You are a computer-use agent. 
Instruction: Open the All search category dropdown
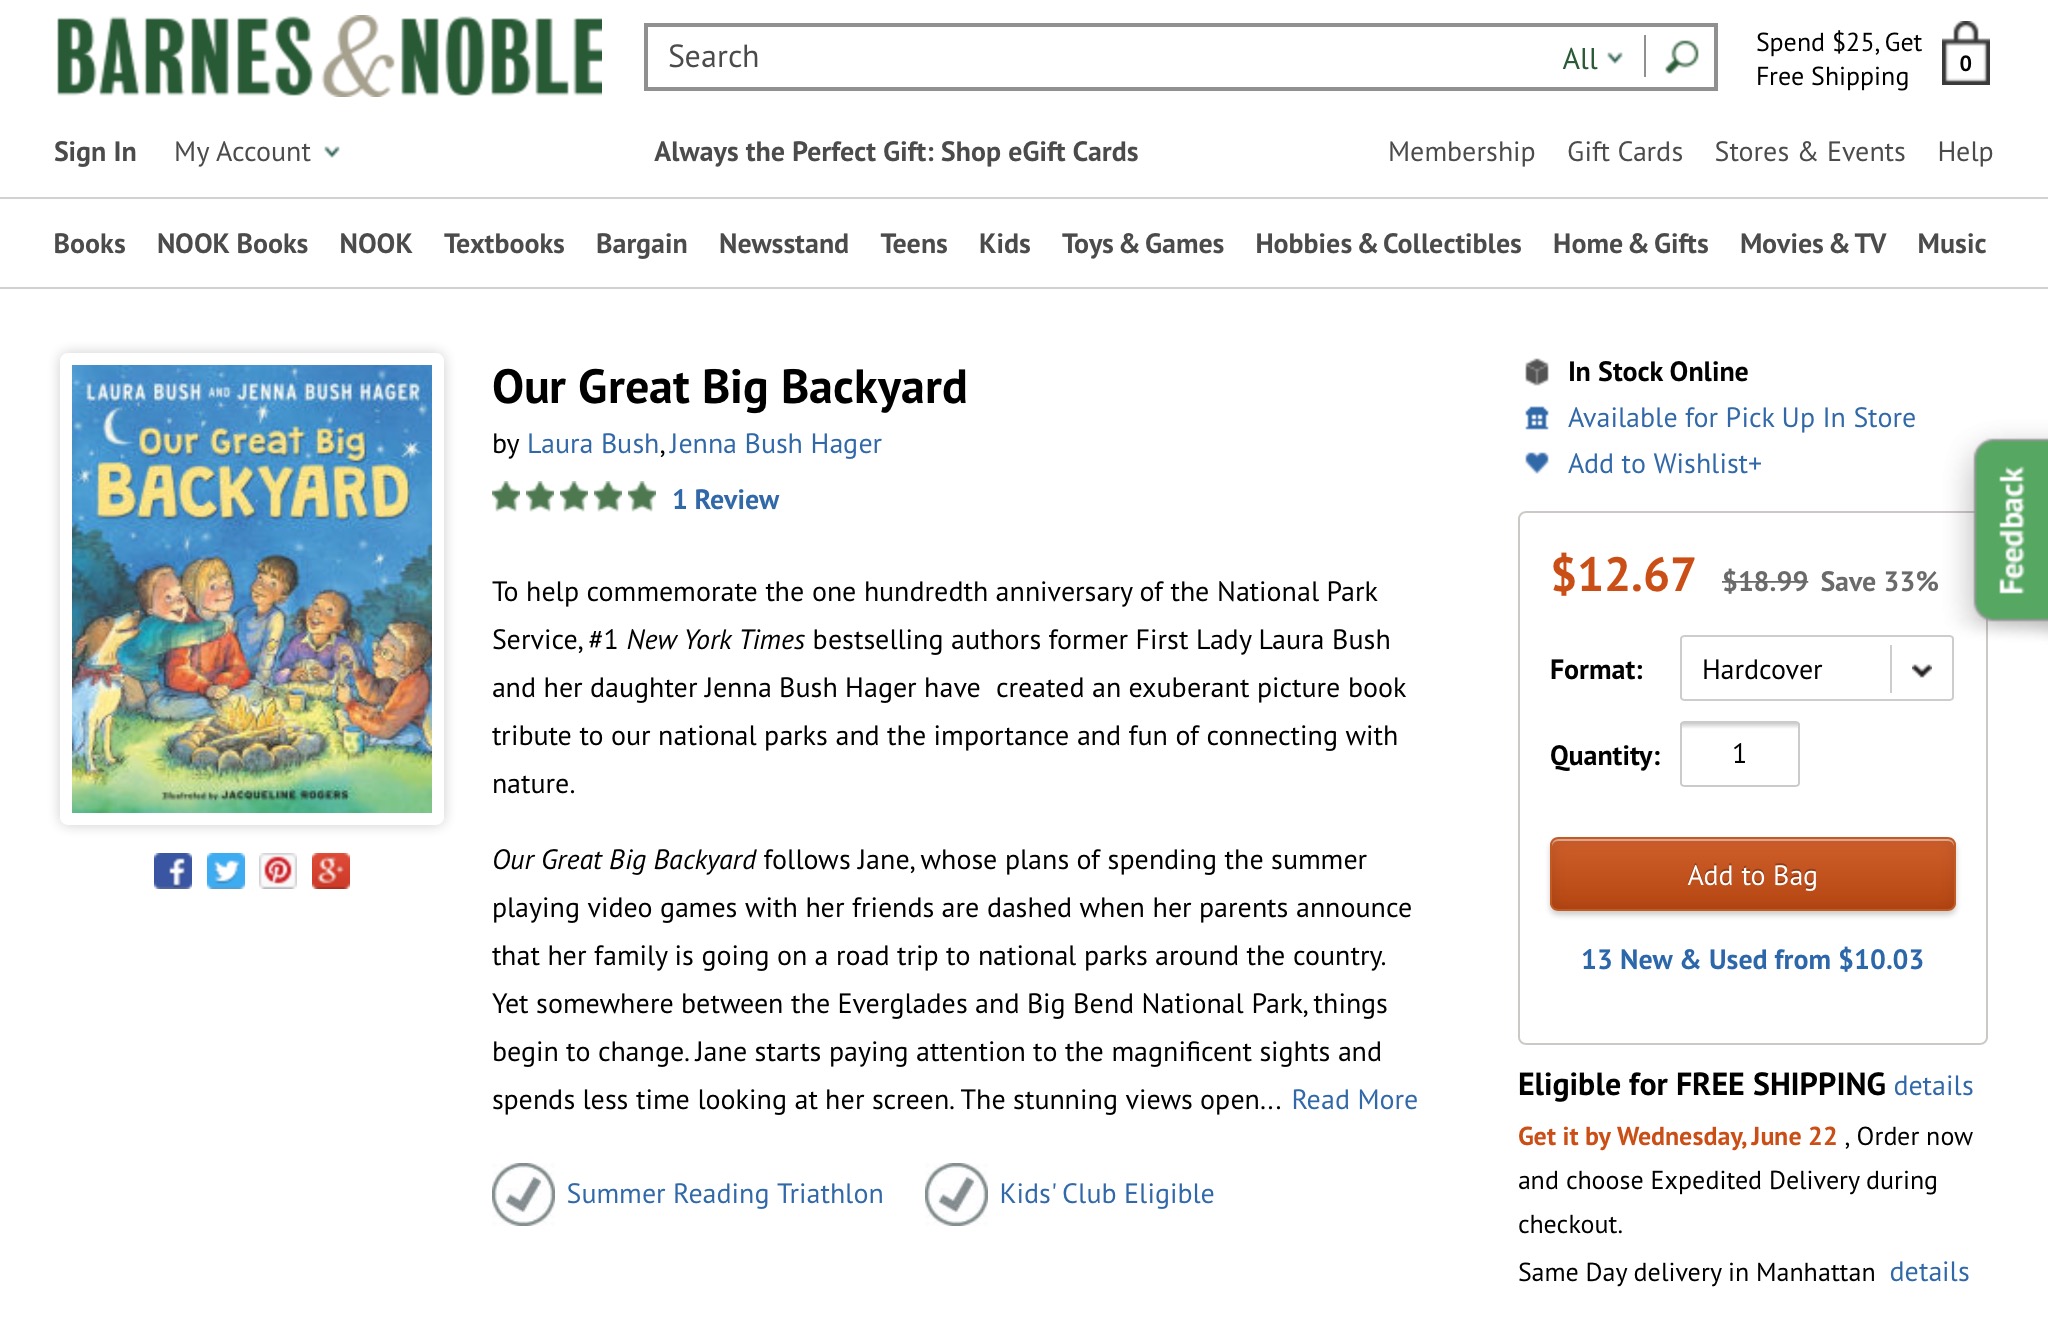[x=1589, y=59]
